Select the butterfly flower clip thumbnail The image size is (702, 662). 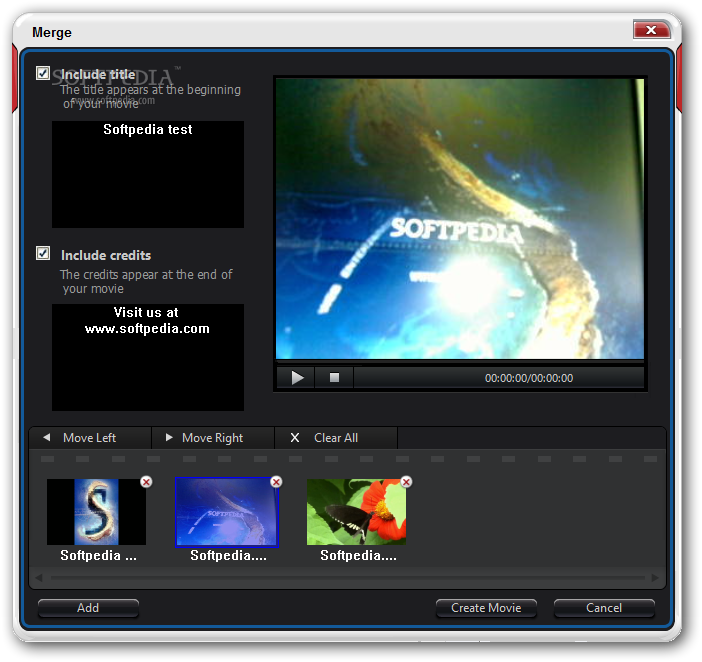coord(356,512)
